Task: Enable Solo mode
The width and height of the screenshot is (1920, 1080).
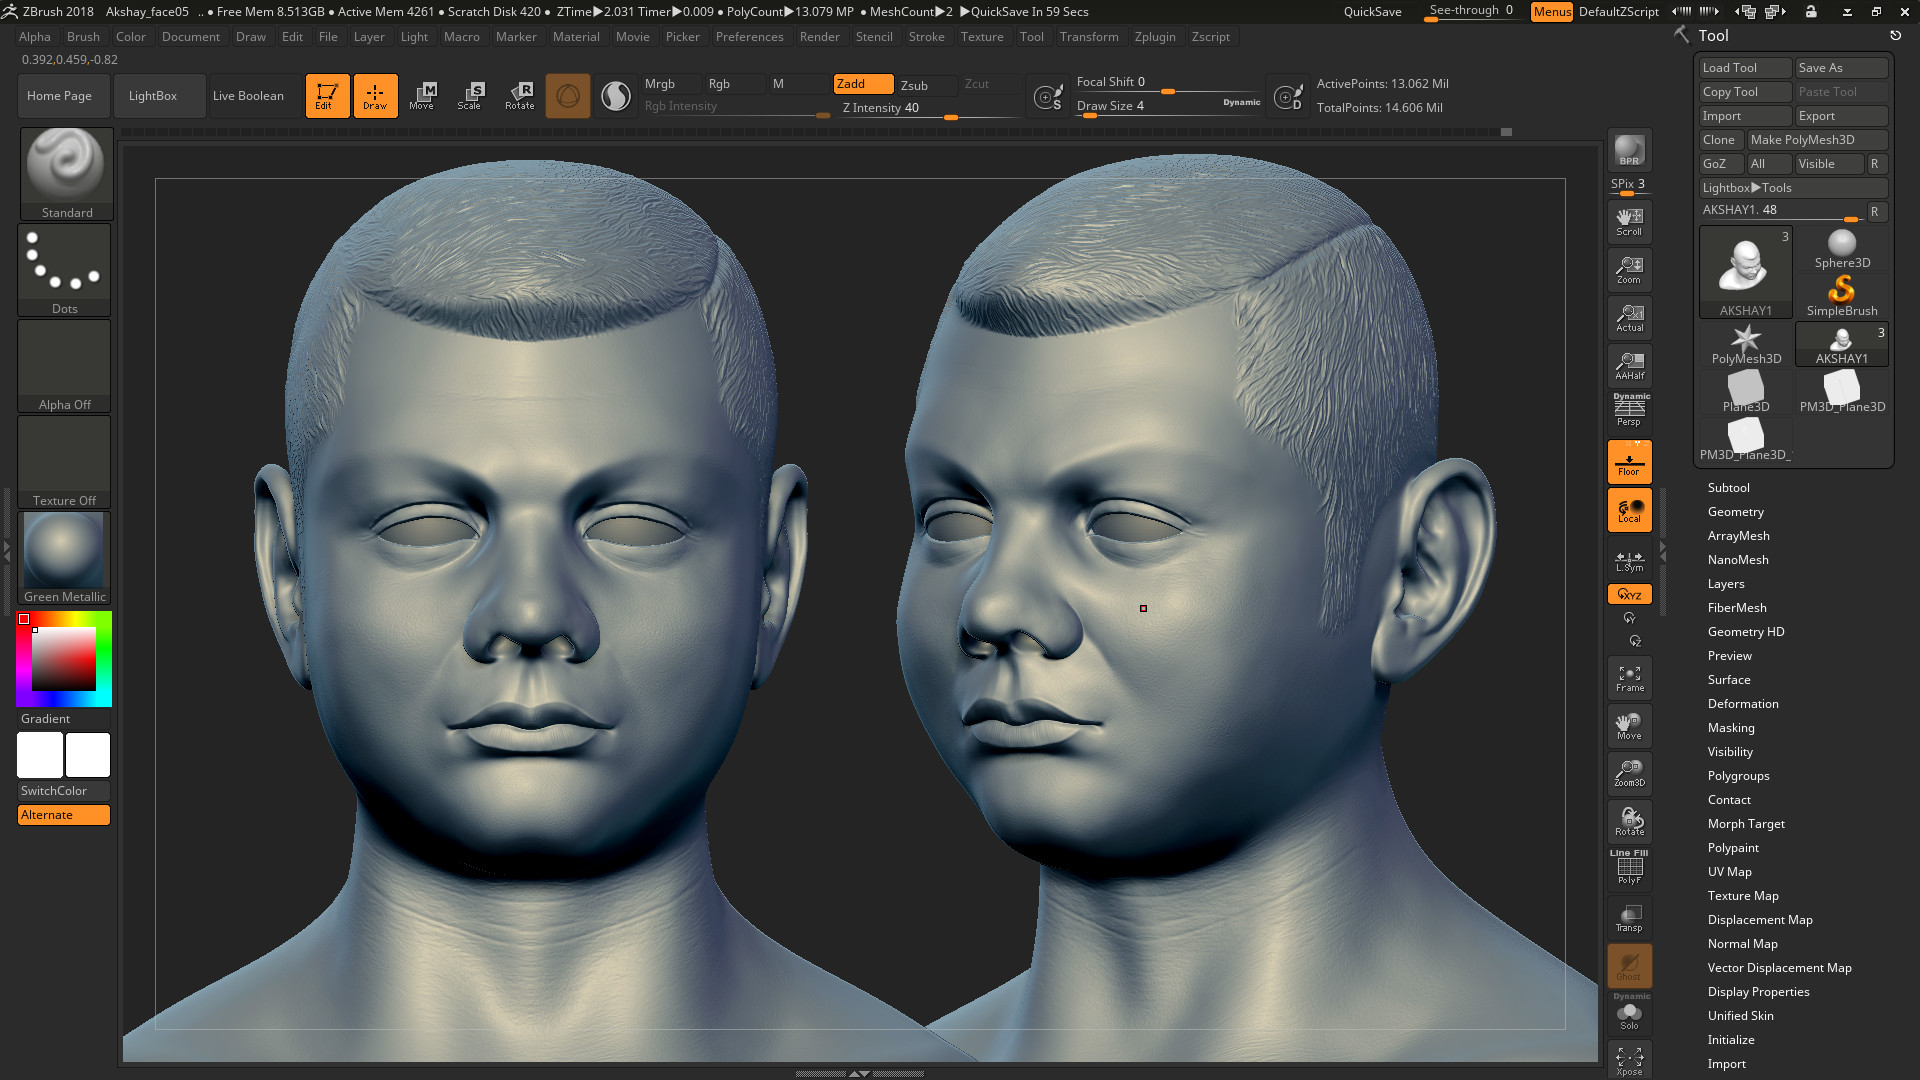Action: pos(1629,1014)
